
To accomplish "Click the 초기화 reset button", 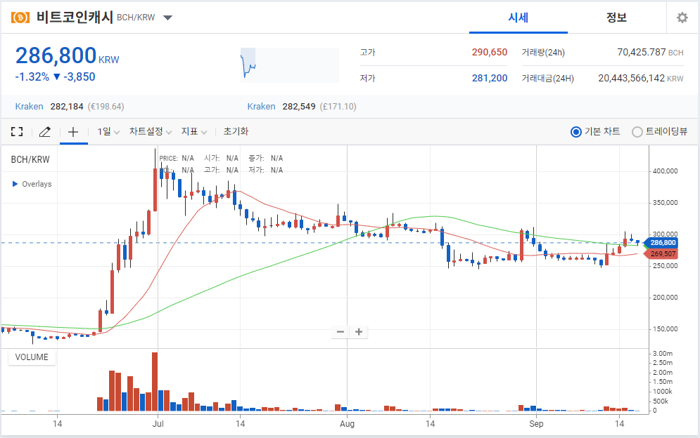I will click(x=236, y=131).
